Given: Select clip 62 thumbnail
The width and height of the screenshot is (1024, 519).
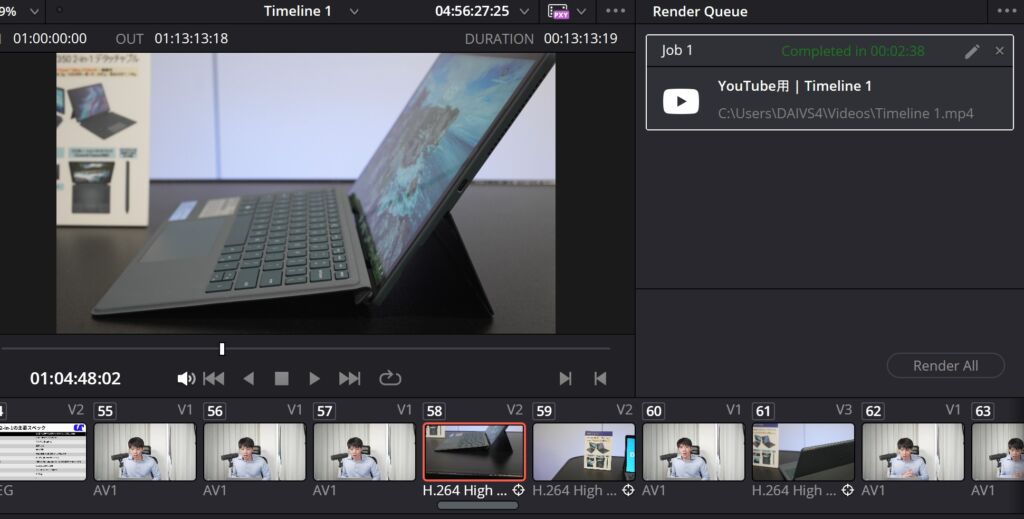Looking at the screenshot, I should click(x=913, y=452).
